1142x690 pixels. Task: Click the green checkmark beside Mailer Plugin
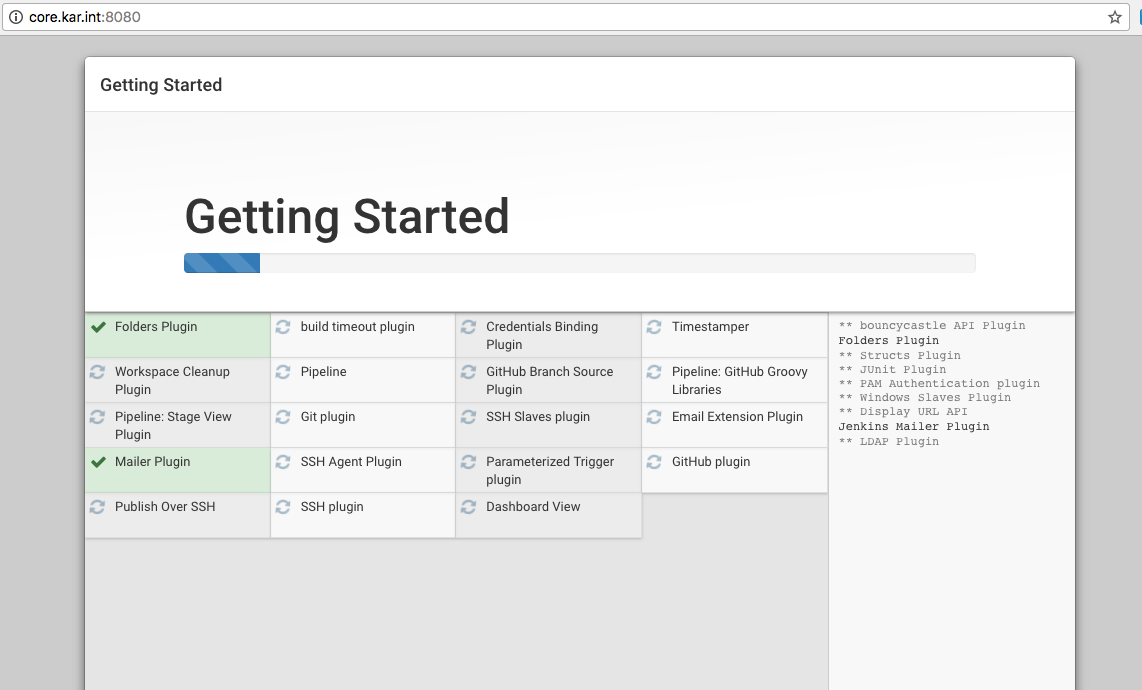98,462
